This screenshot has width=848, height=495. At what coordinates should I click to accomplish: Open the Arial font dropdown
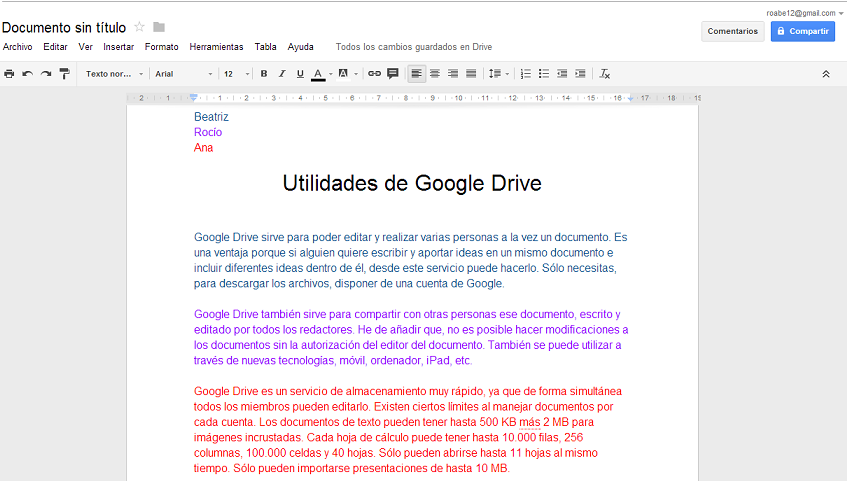point(184,74)
